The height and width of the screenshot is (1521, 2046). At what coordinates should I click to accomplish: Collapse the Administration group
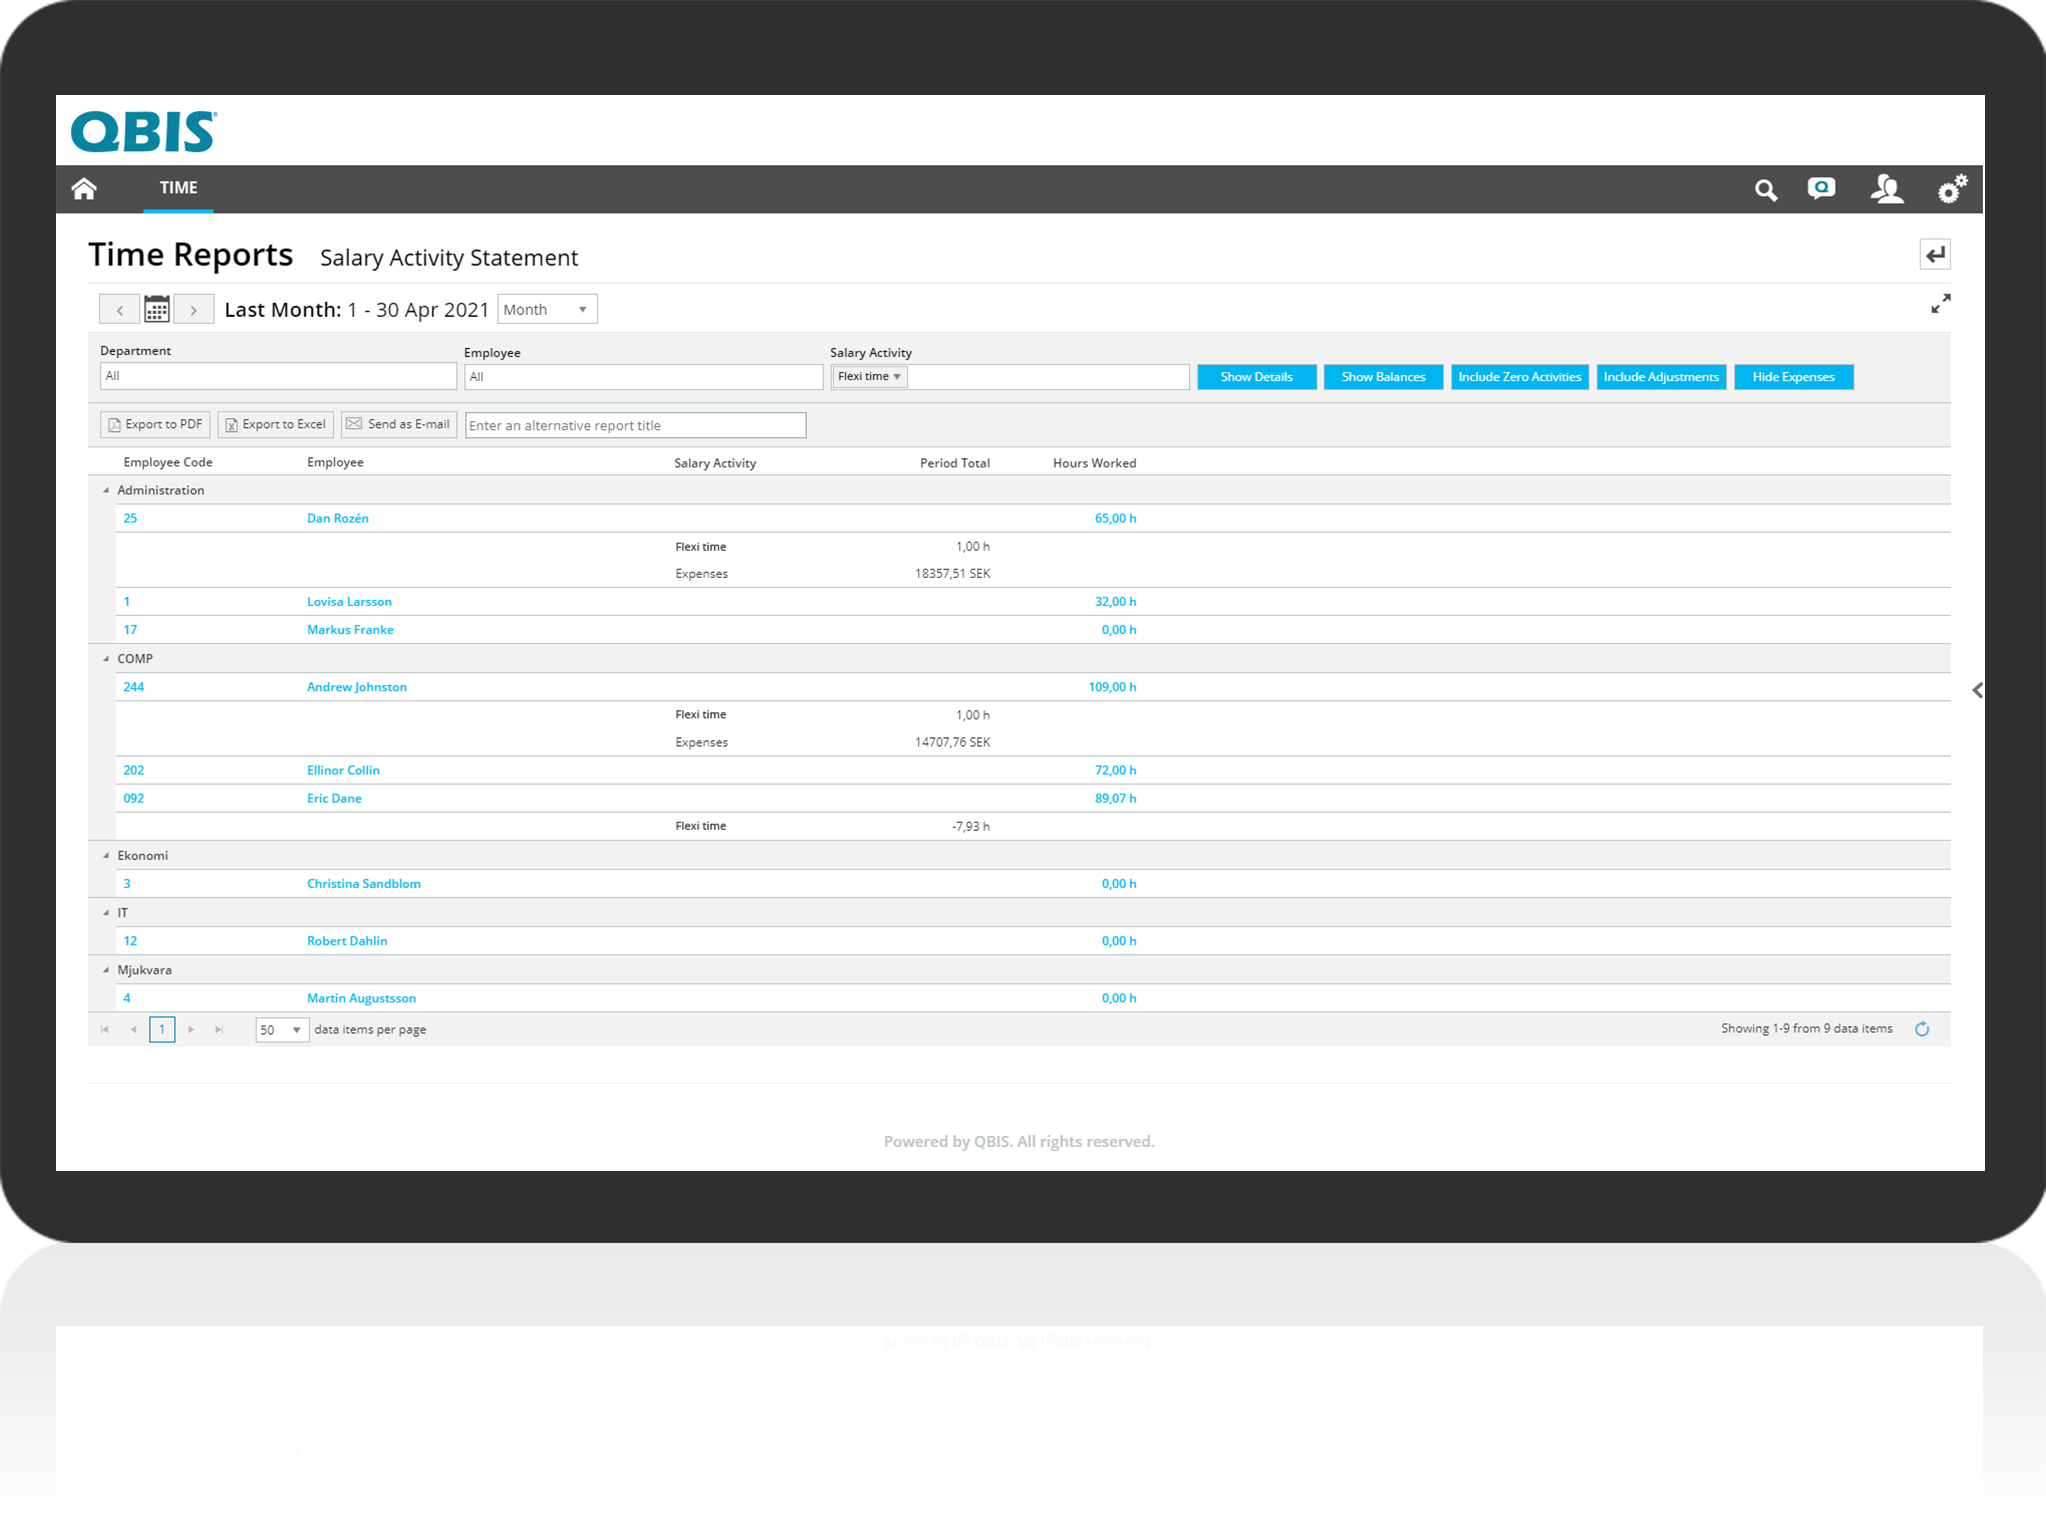tap(106, 490)
